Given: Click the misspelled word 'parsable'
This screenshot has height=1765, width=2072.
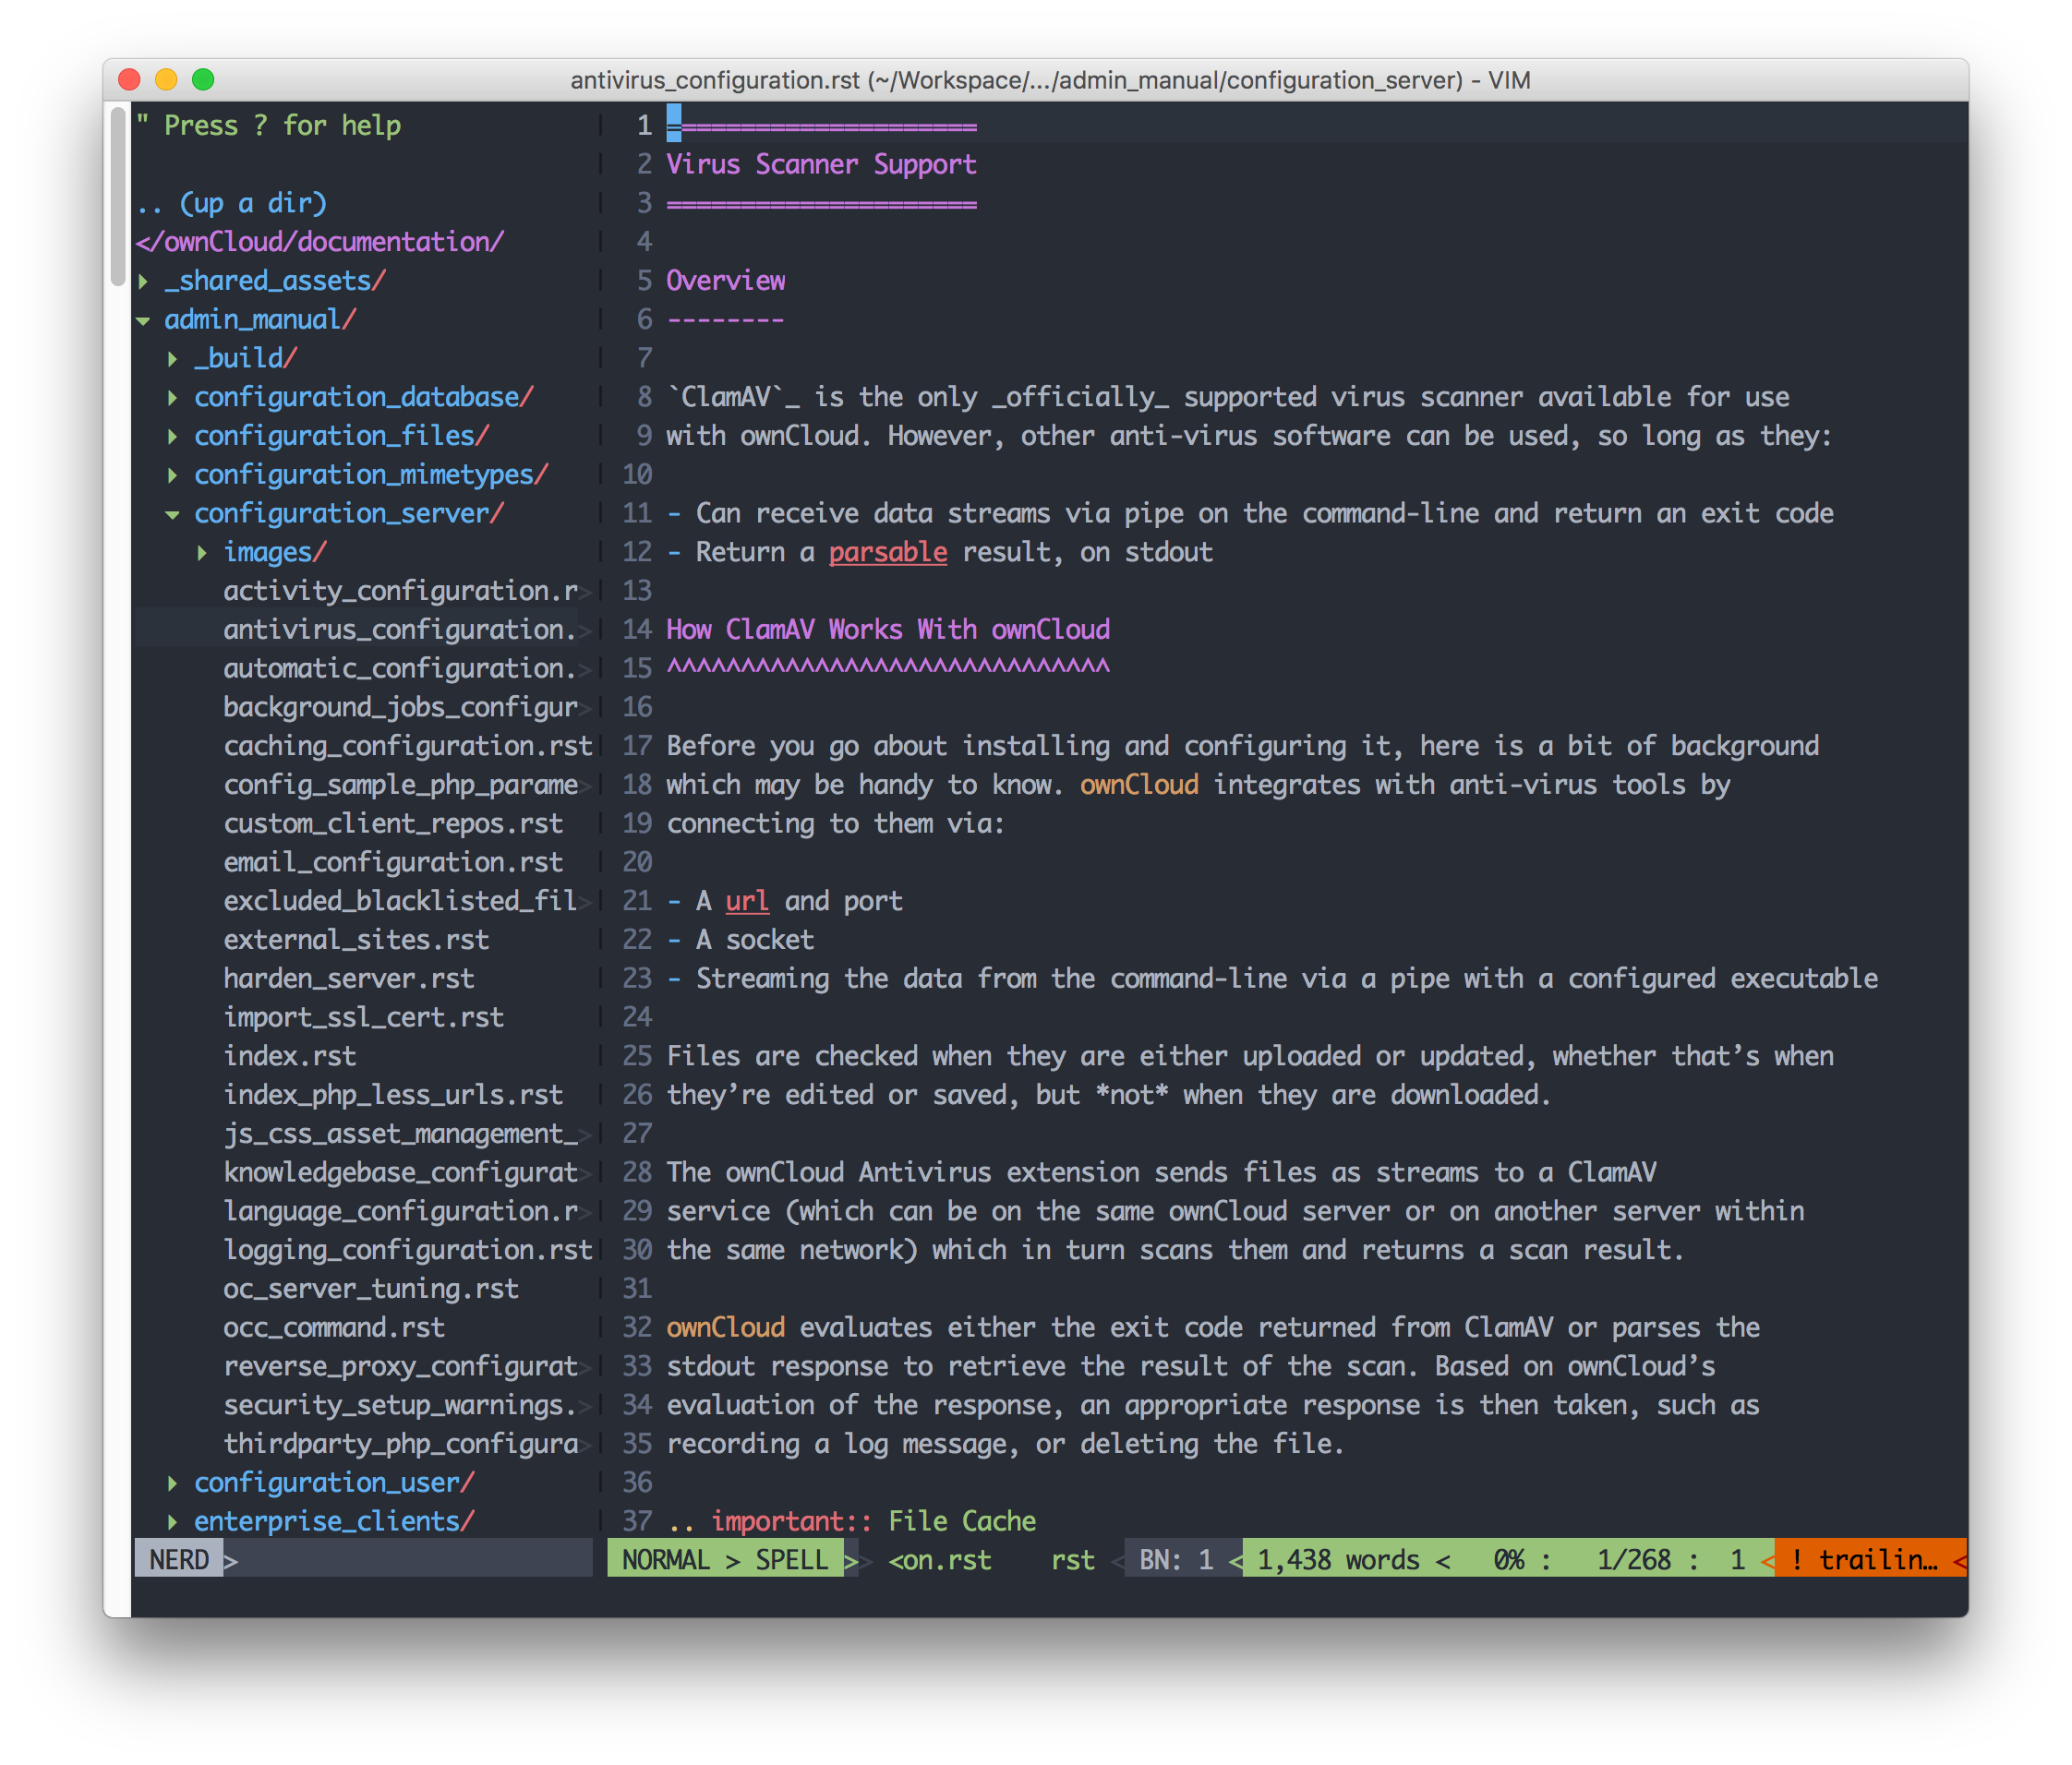Looking at the screenshot, I should coord(888,553).
